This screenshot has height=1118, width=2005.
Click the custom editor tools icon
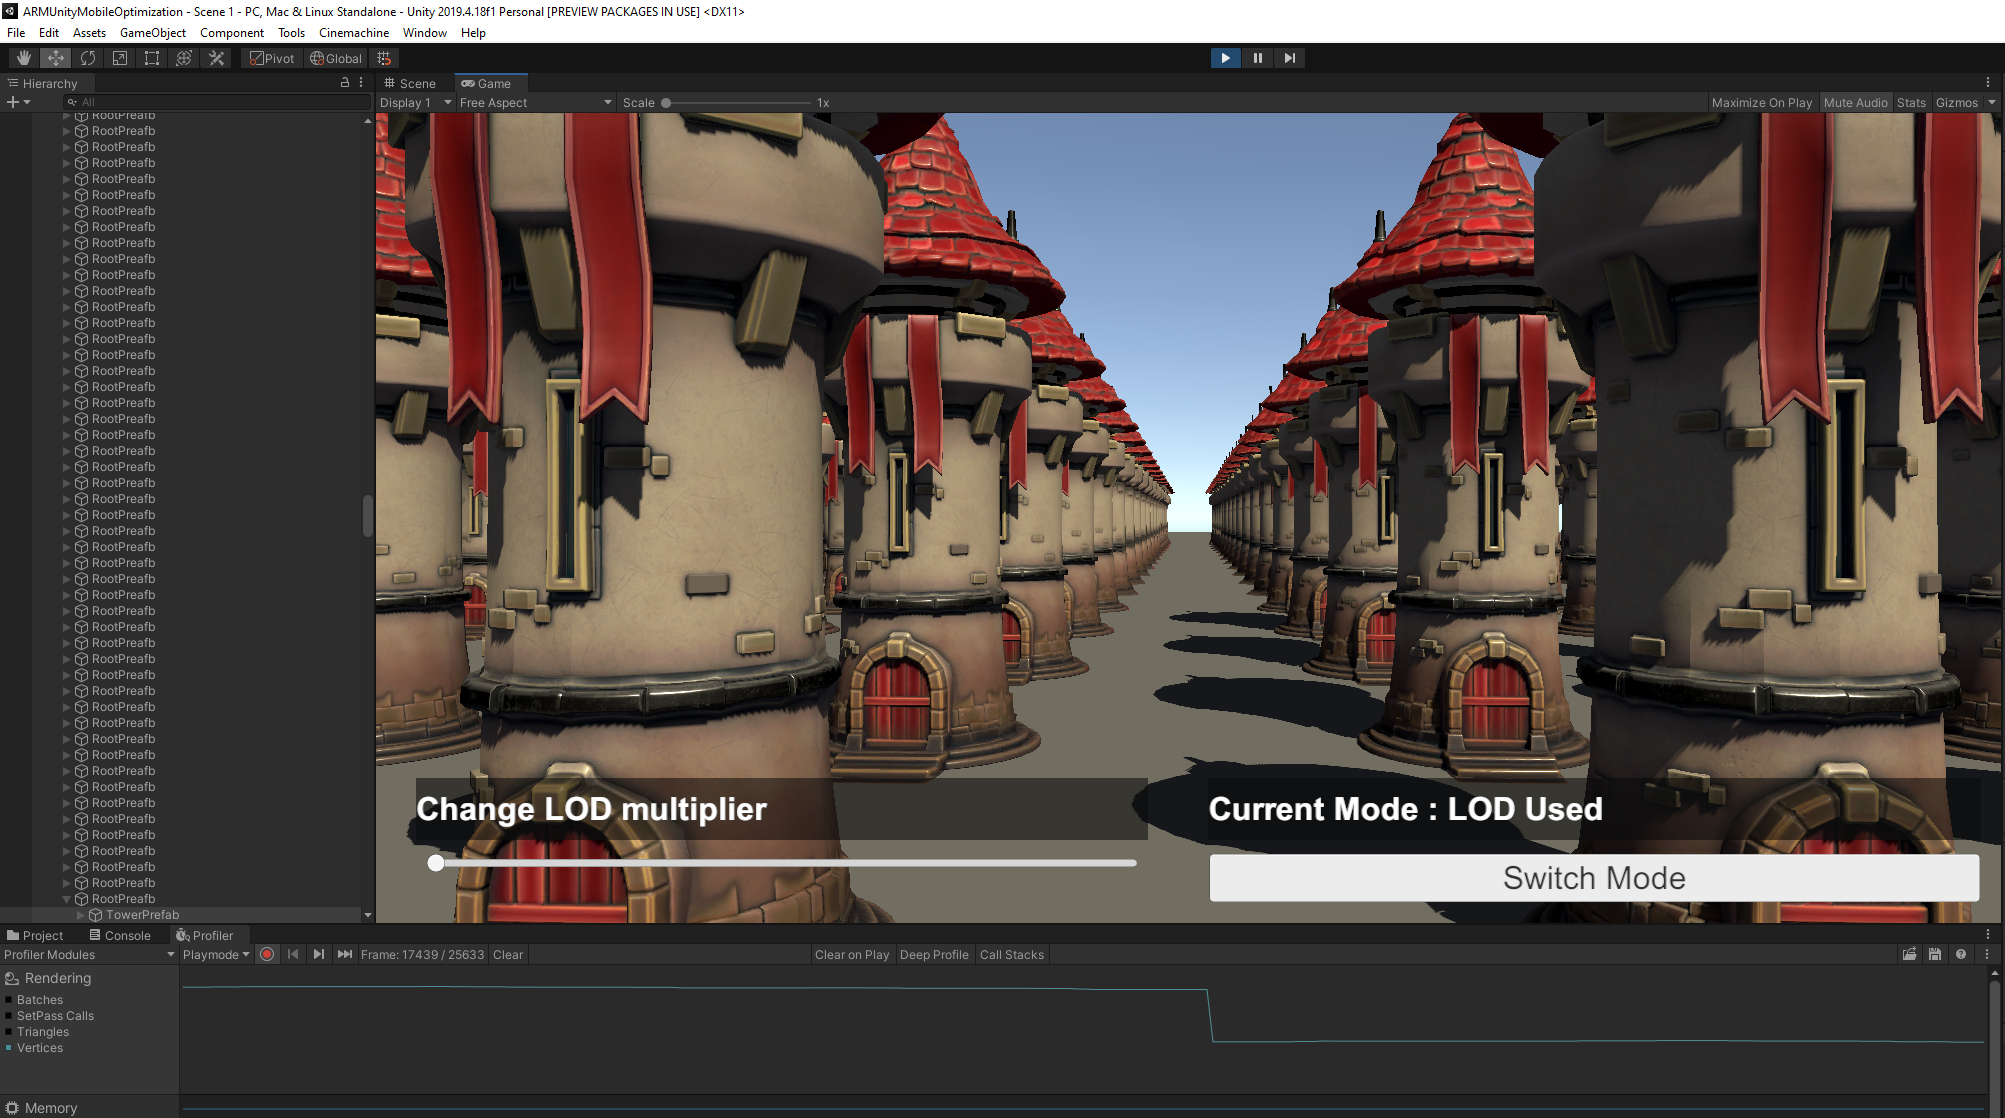pos(216,58)
